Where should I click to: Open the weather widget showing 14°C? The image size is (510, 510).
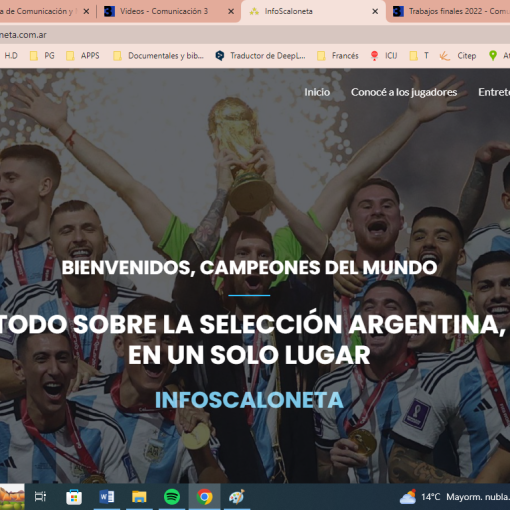pyautogui.click(x=454, y=497)
